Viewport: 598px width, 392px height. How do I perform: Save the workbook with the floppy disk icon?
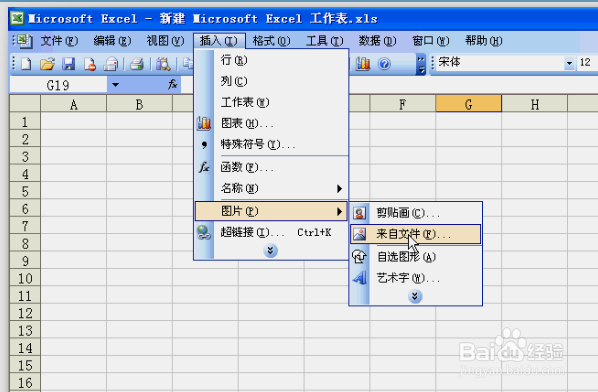coord(69,64)
